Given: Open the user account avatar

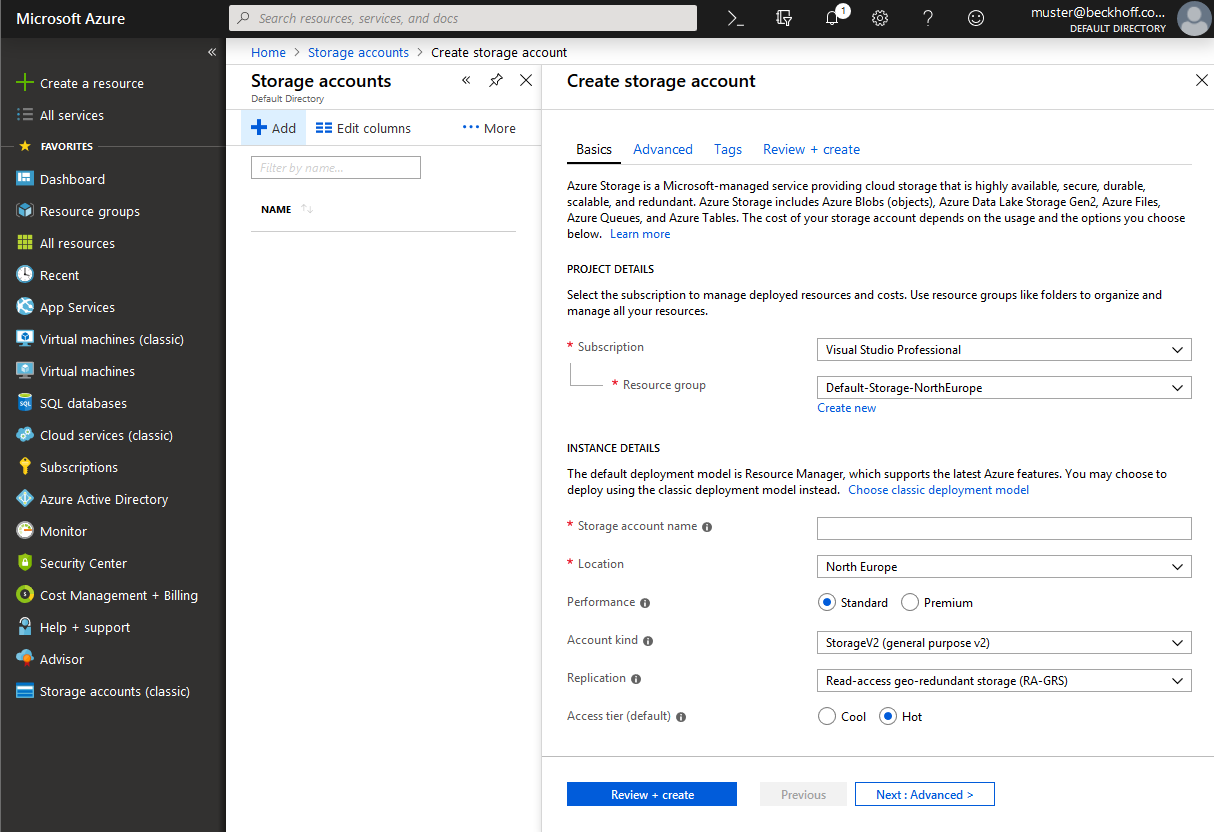Looking at the screenshot, I should coord(1193,19).
